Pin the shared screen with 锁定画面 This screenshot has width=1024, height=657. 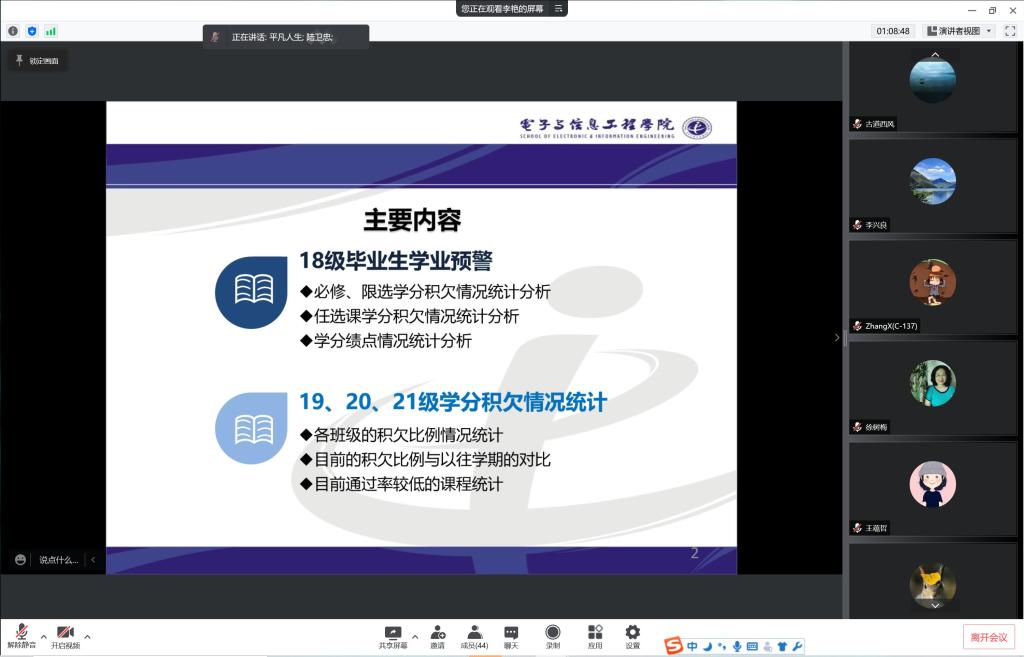36,61
